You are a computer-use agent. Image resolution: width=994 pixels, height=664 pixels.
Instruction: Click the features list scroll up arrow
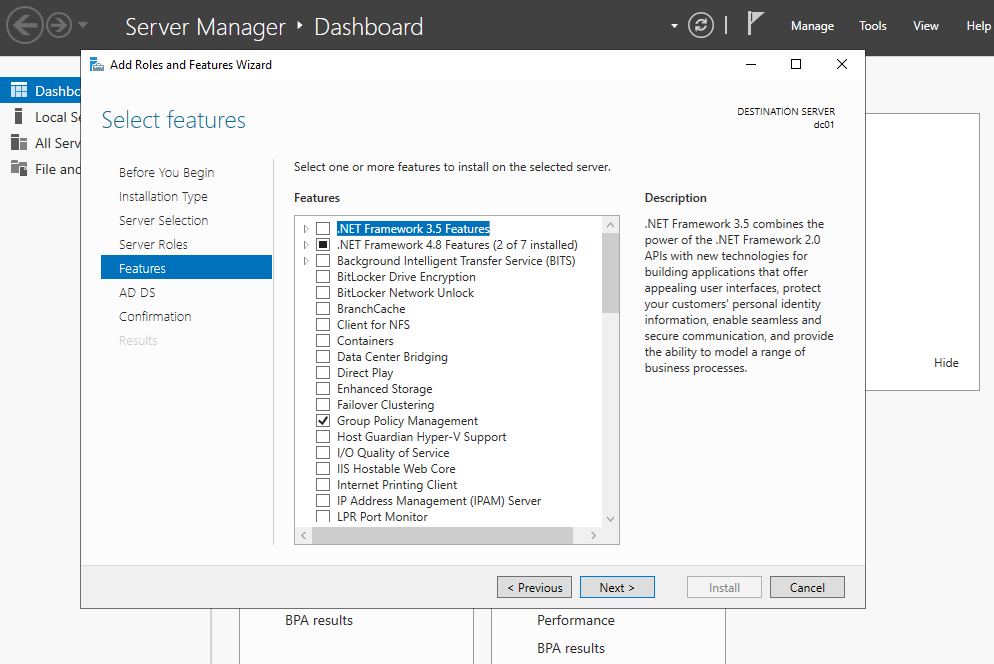610,225
